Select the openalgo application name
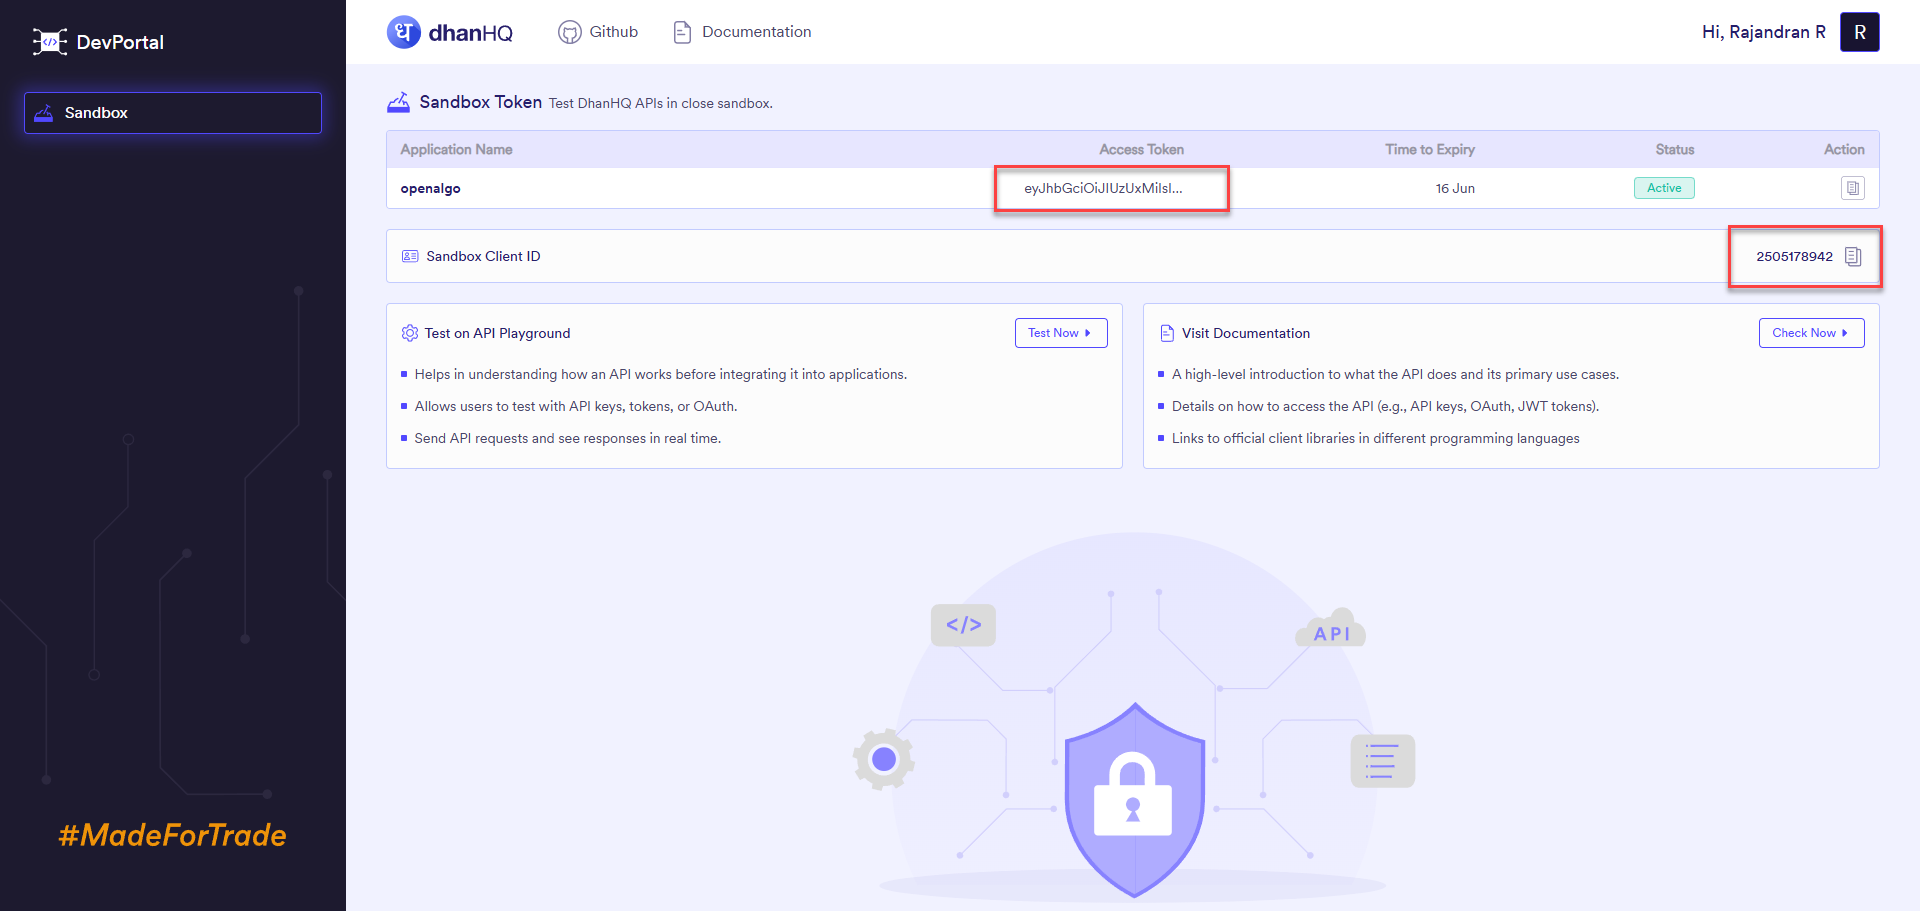Viewport: 1920px width, 911px height. point(431,188)
